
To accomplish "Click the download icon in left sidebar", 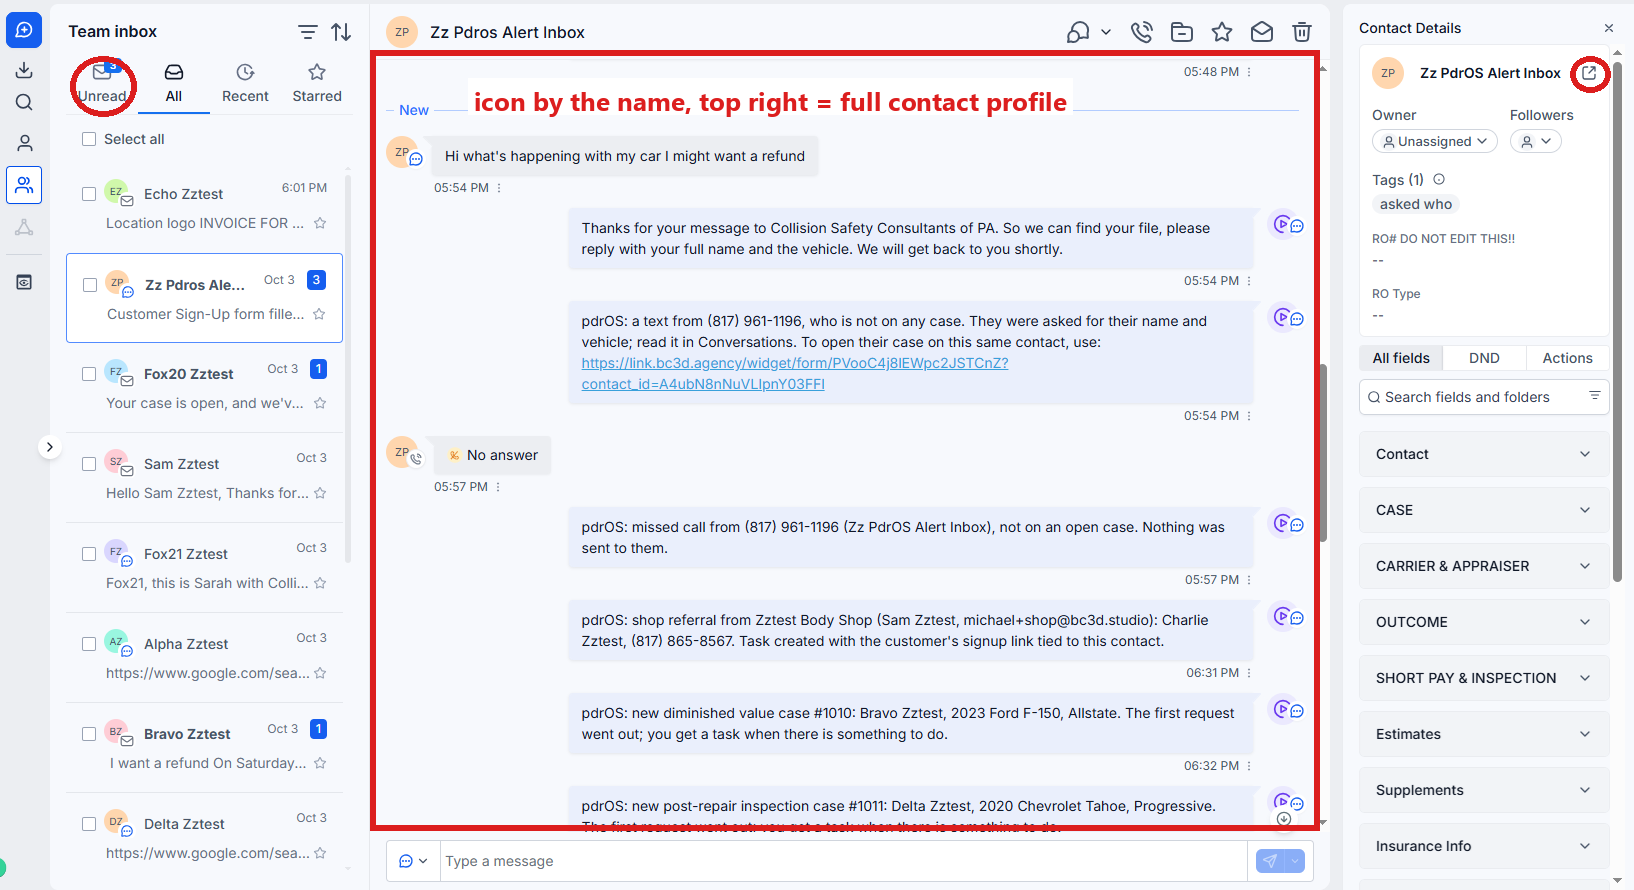I will [x=24, y=70].
